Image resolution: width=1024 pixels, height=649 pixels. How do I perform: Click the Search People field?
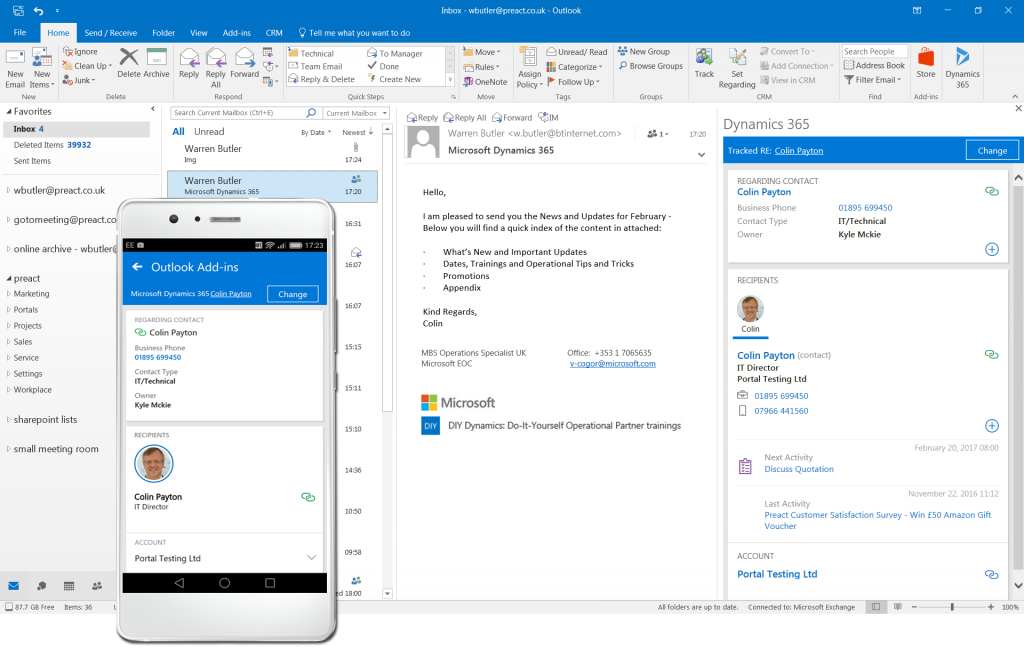[874, 52]
